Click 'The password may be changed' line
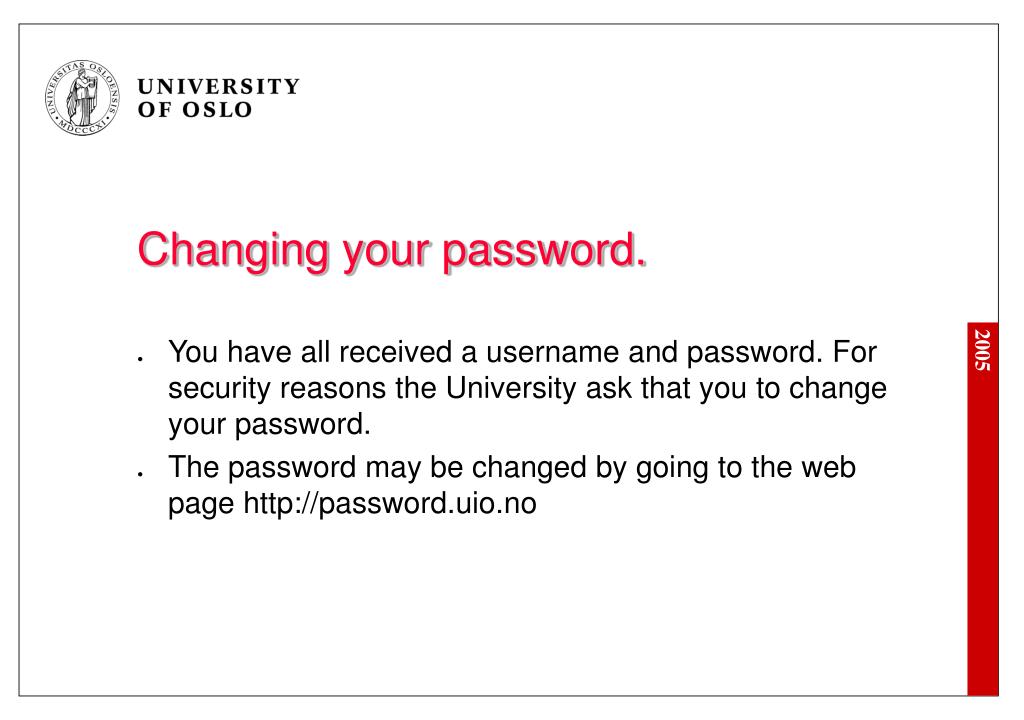The image size is (1024, 720). pos(512,468)
